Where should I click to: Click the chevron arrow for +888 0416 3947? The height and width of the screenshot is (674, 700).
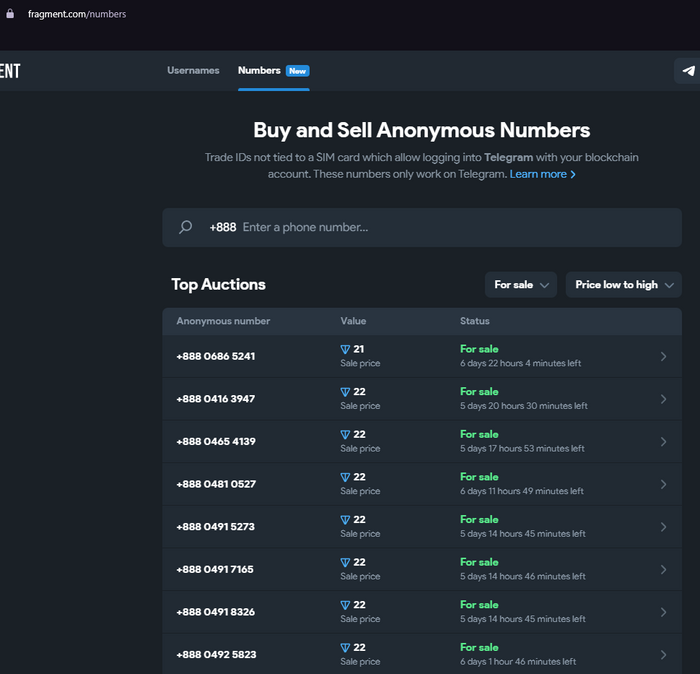(x=663, y=399)
